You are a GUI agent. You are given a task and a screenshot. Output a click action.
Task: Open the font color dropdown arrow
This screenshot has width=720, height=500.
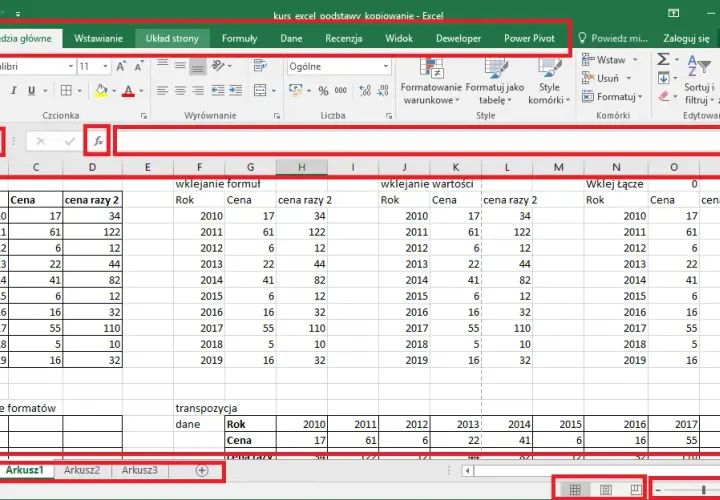[141, 91]
